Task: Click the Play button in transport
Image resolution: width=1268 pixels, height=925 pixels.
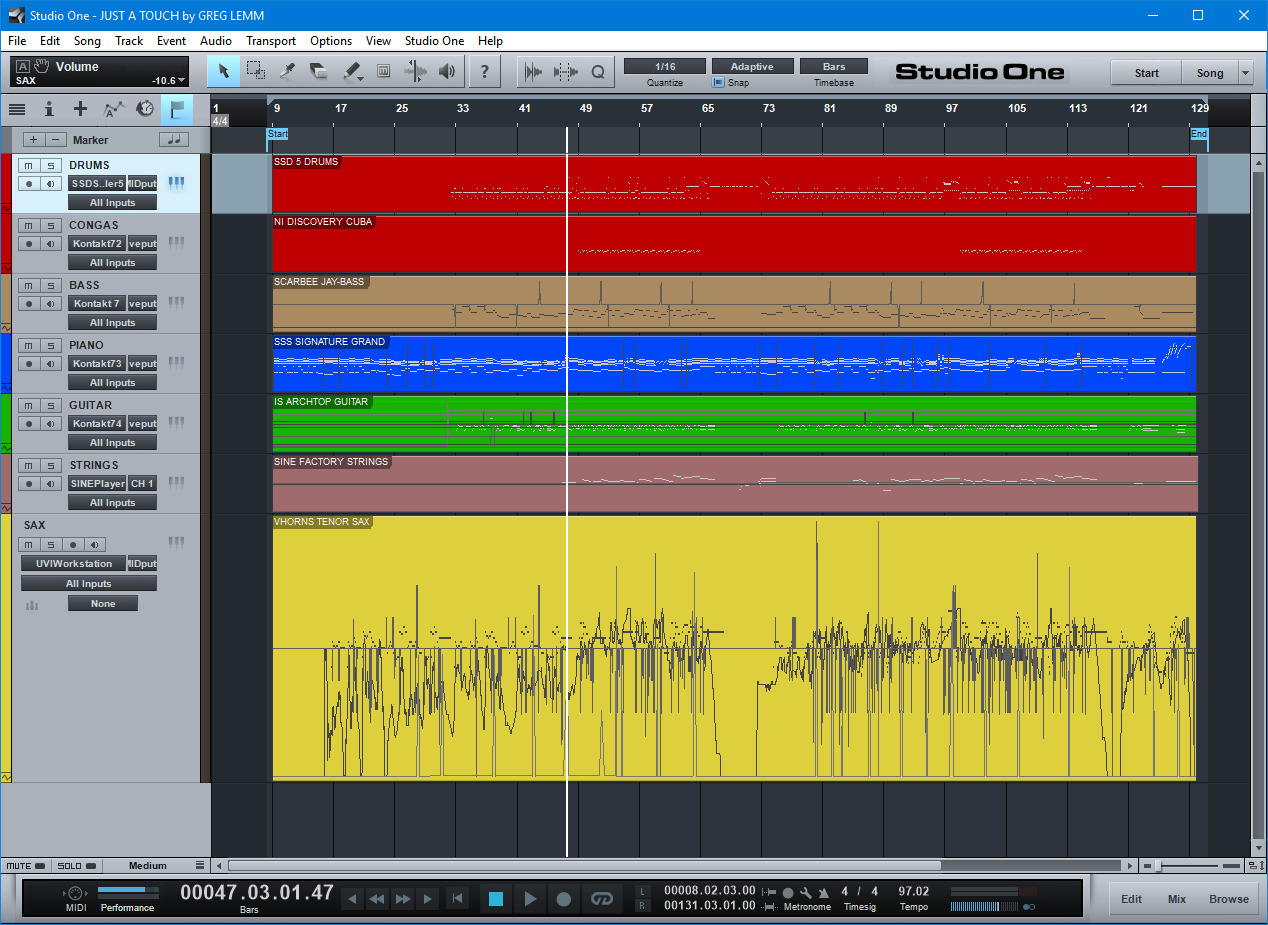Action: click(x=530, y=899)
